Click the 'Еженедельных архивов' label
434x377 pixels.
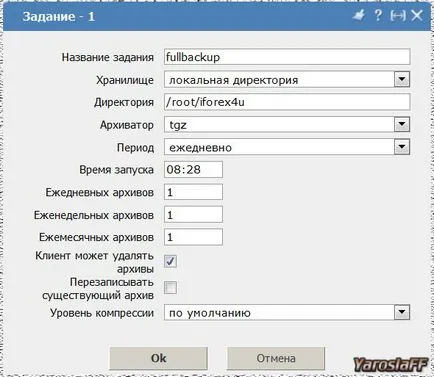94,215
